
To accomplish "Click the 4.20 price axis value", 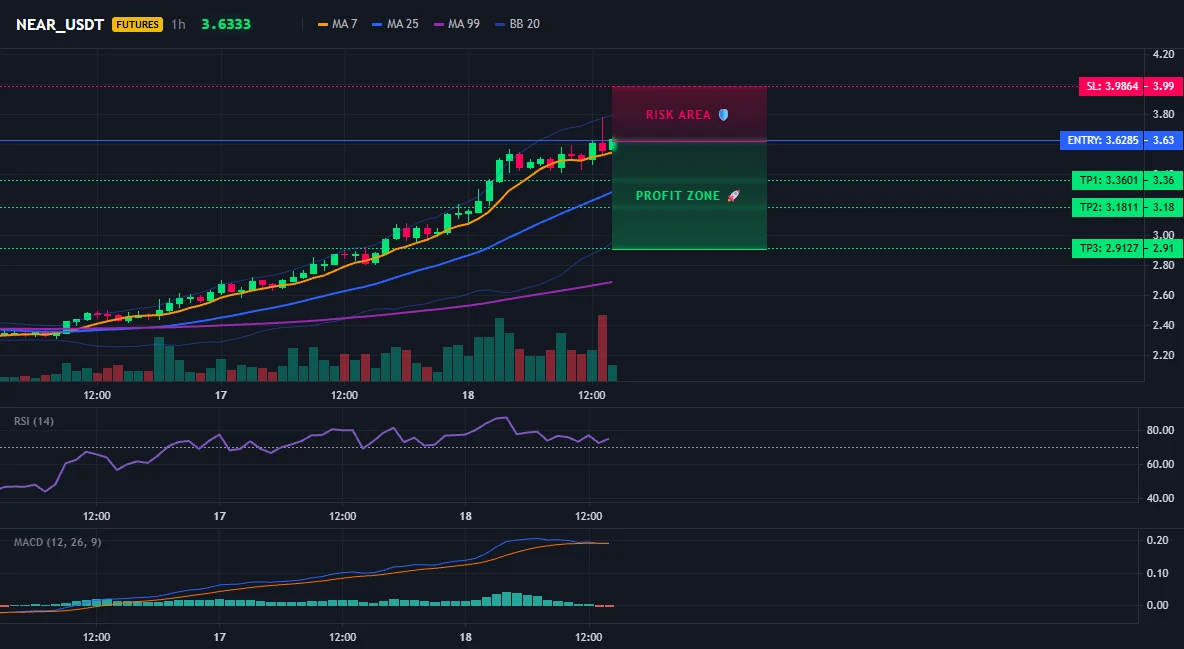I will (x=1164, y=54).
